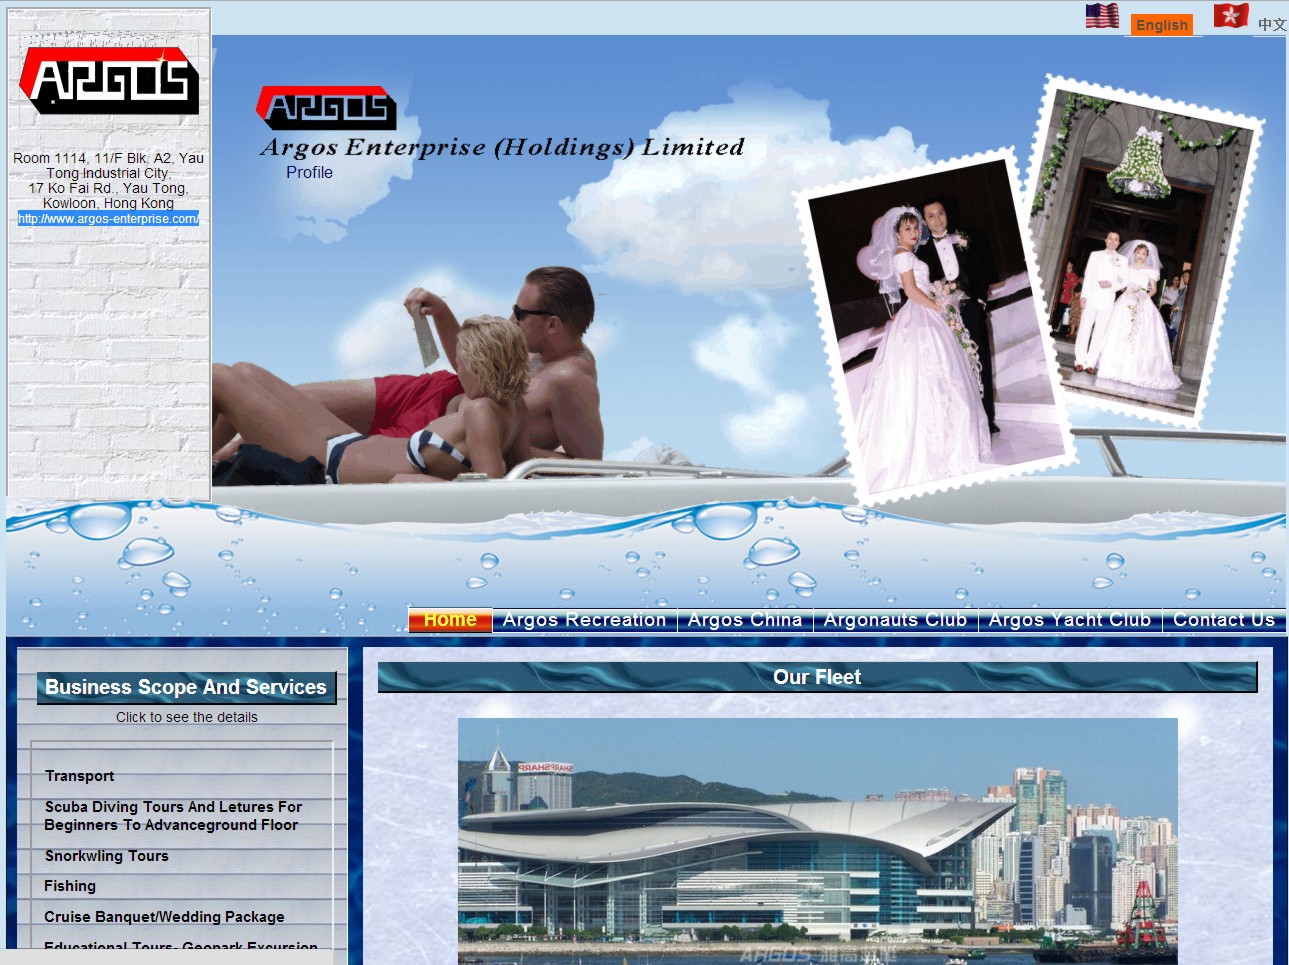The height and width of the screenshot is (965, 1289).
Task: Open the Profile link
Action: pos(309,172)
